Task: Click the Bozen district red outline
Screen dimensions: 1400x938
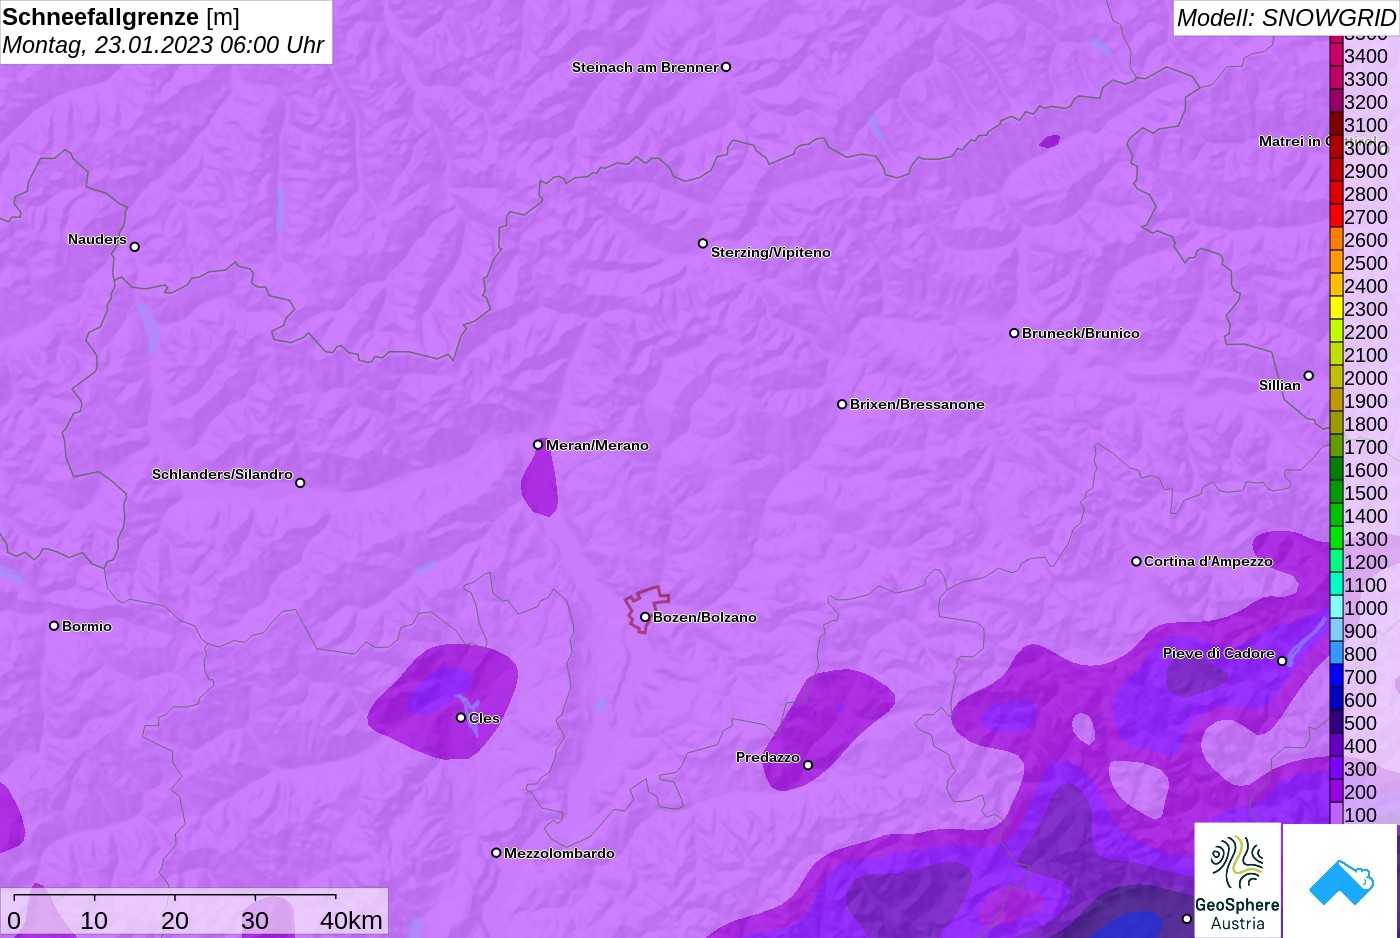Action: pos(647,608)
